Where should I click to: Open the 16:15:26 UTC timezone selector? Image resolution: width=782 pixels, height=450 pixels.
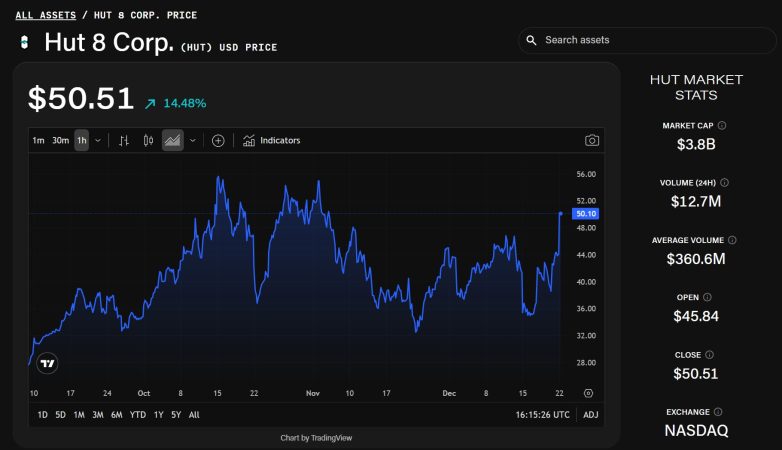click(542, 415)
